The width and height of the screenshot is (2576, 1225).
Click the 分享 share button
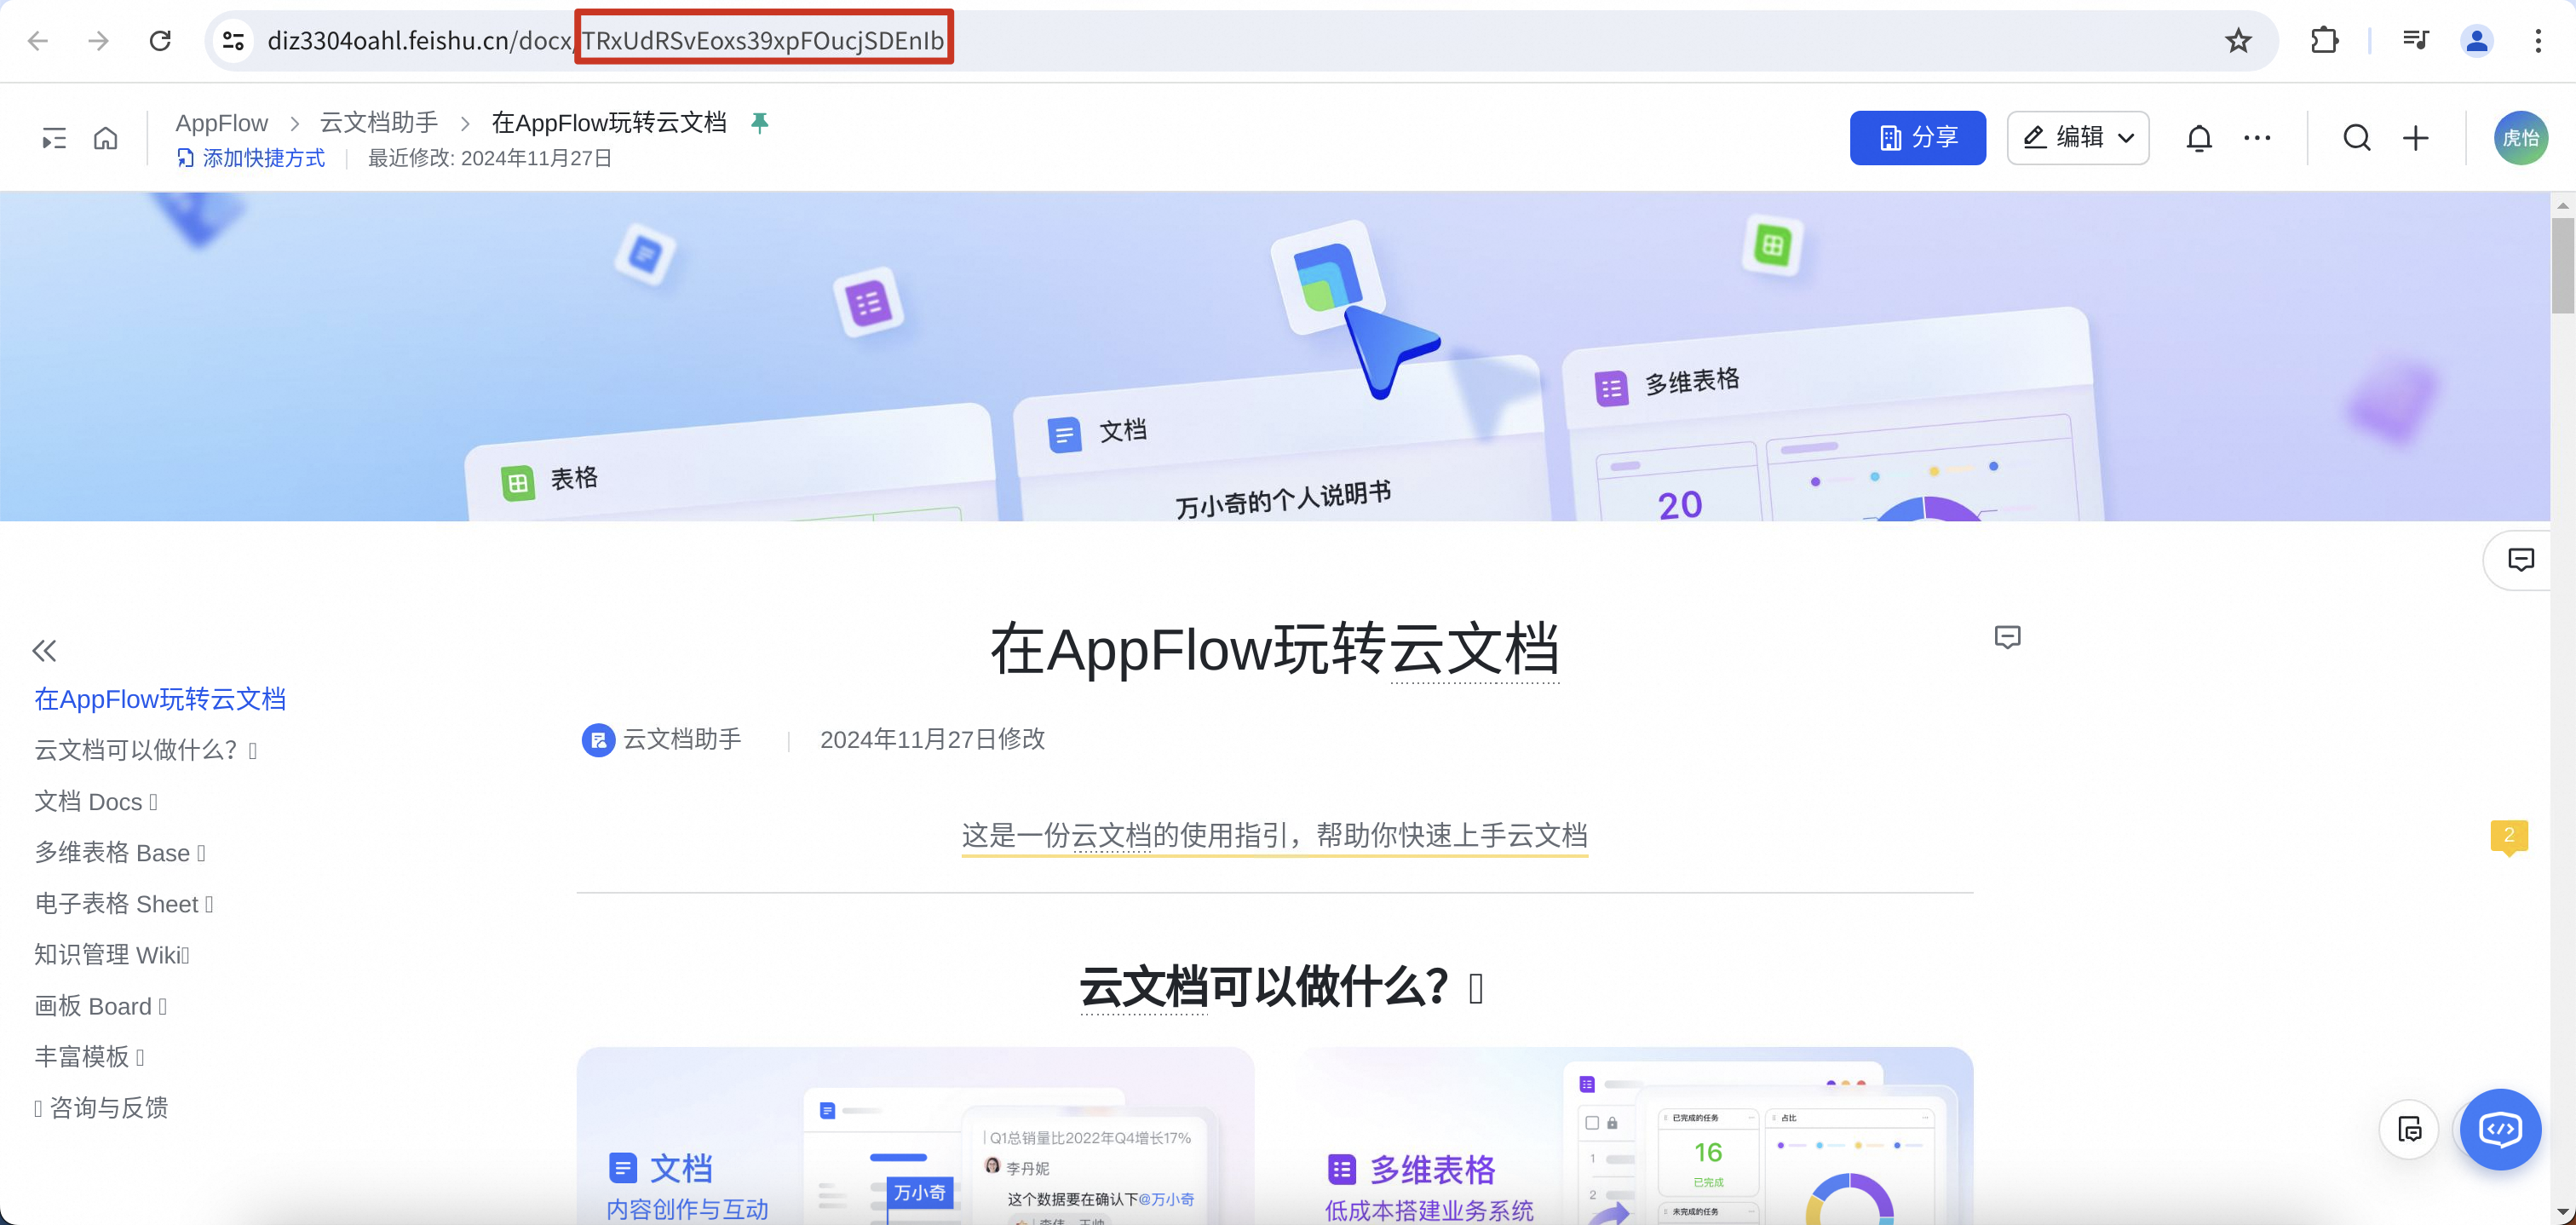[1917, 138]
